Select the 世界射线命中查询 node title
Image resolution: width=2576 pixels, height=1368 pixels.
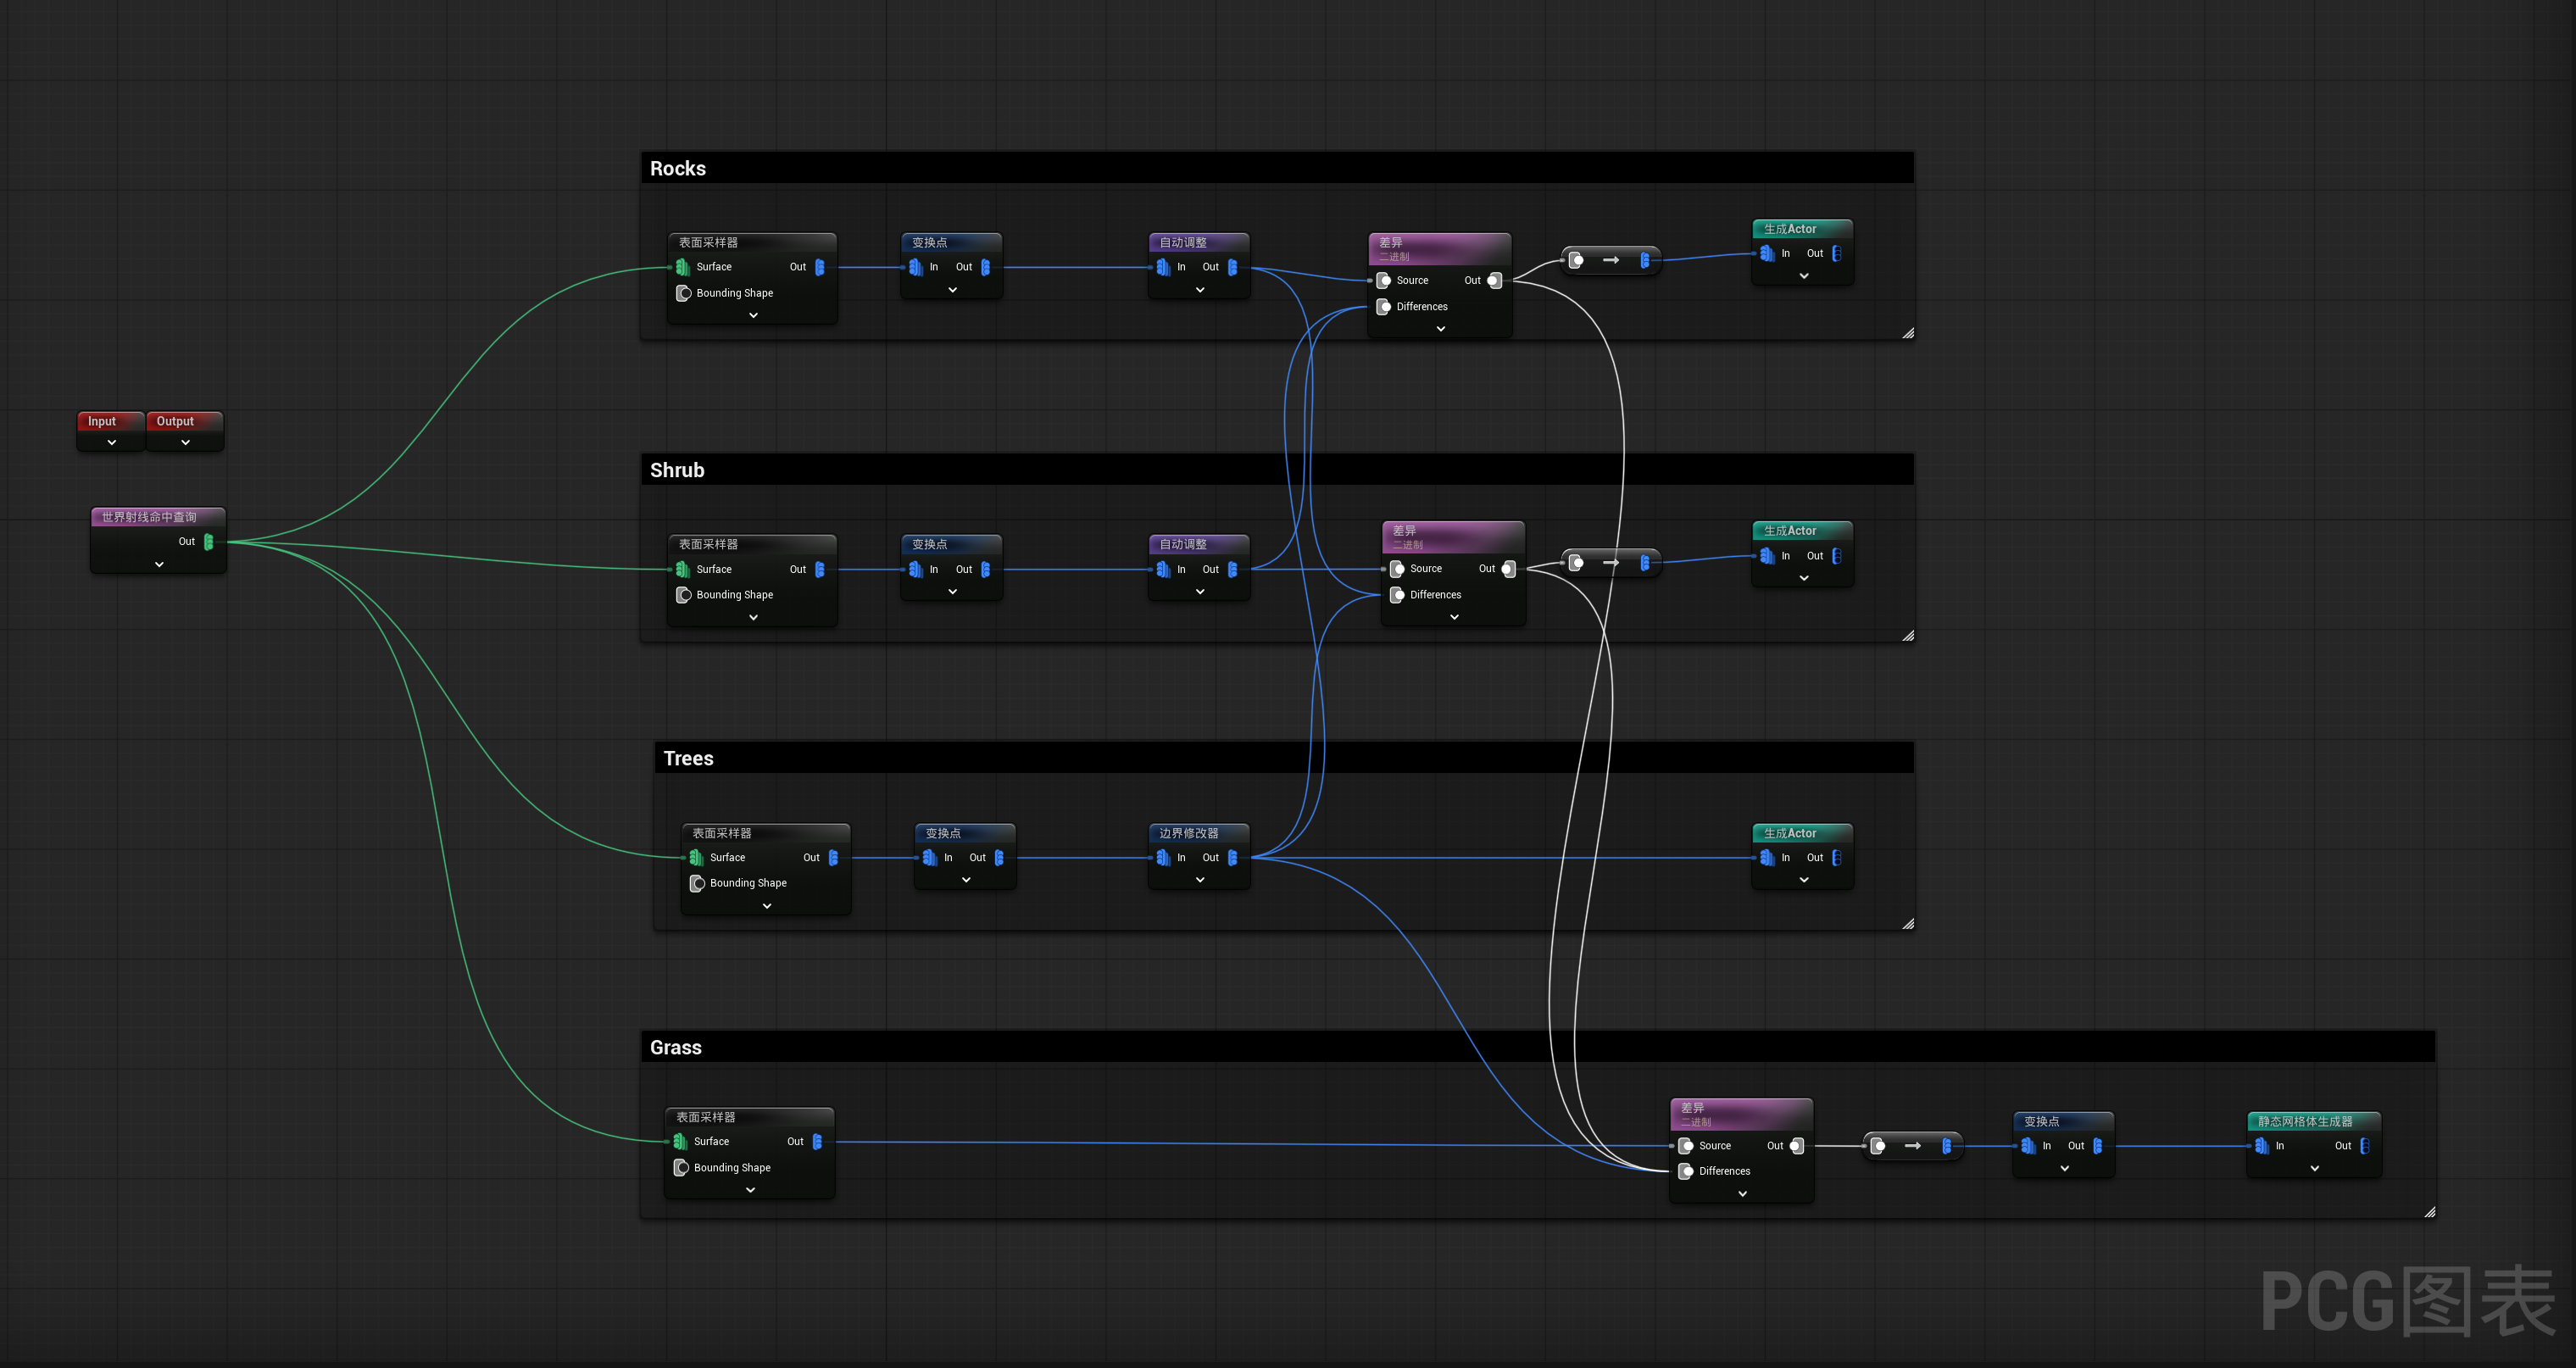click(149, 517)
